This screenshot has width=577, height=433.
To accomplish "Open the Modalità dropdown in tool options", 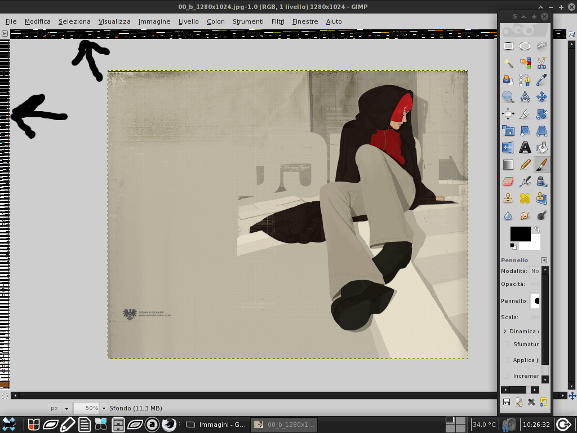I will [x=535, y=271].
